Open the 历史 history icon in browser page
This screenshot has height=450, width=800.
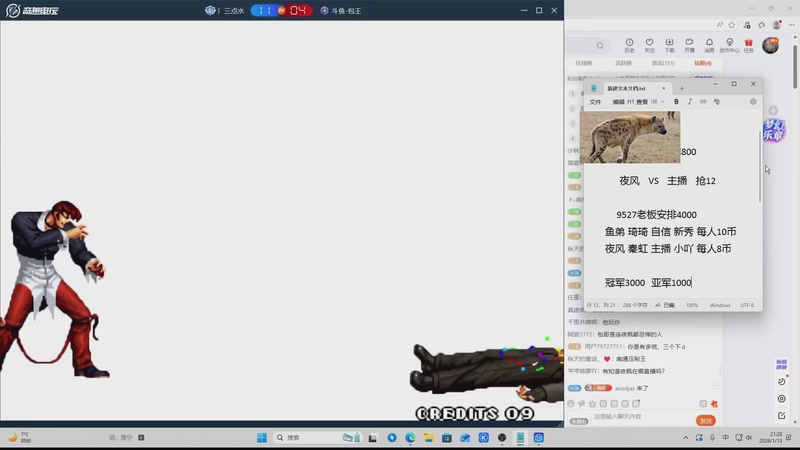pyautogui.click(x=630, y=45)
